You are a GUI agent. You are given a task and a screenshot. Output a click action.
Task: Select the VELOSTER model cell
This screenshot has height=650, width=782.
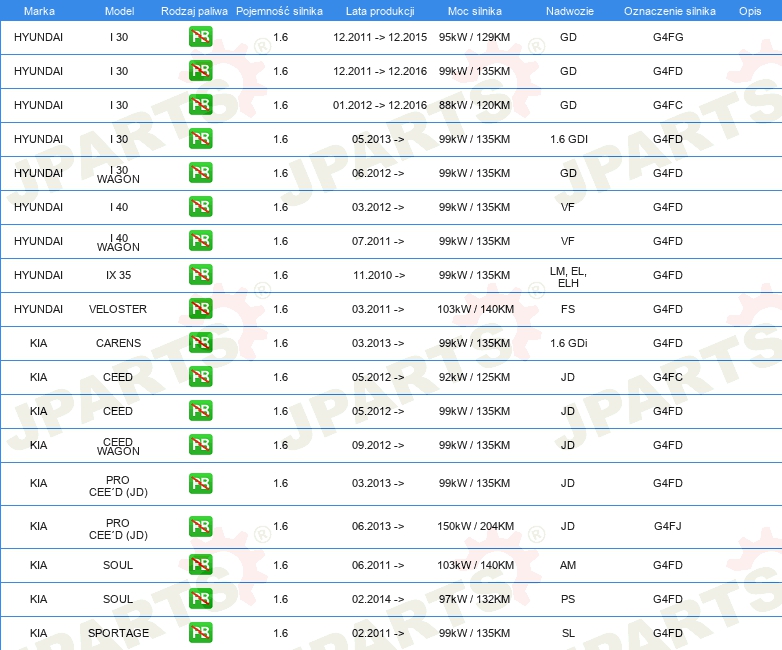point(118,309)
